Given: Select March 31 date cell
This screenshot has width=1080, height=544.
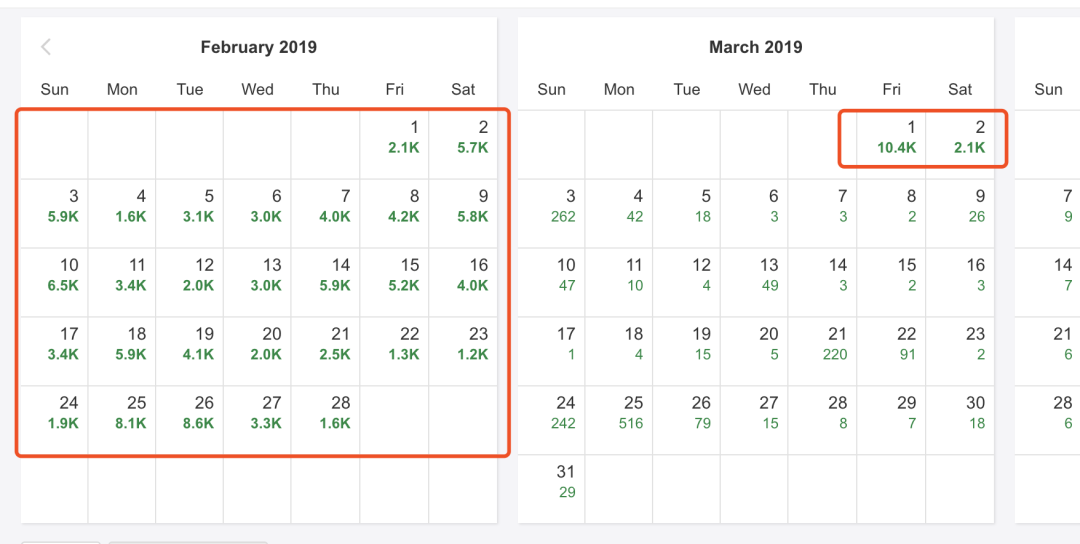Looking at the screenshot, I should 552,482.
